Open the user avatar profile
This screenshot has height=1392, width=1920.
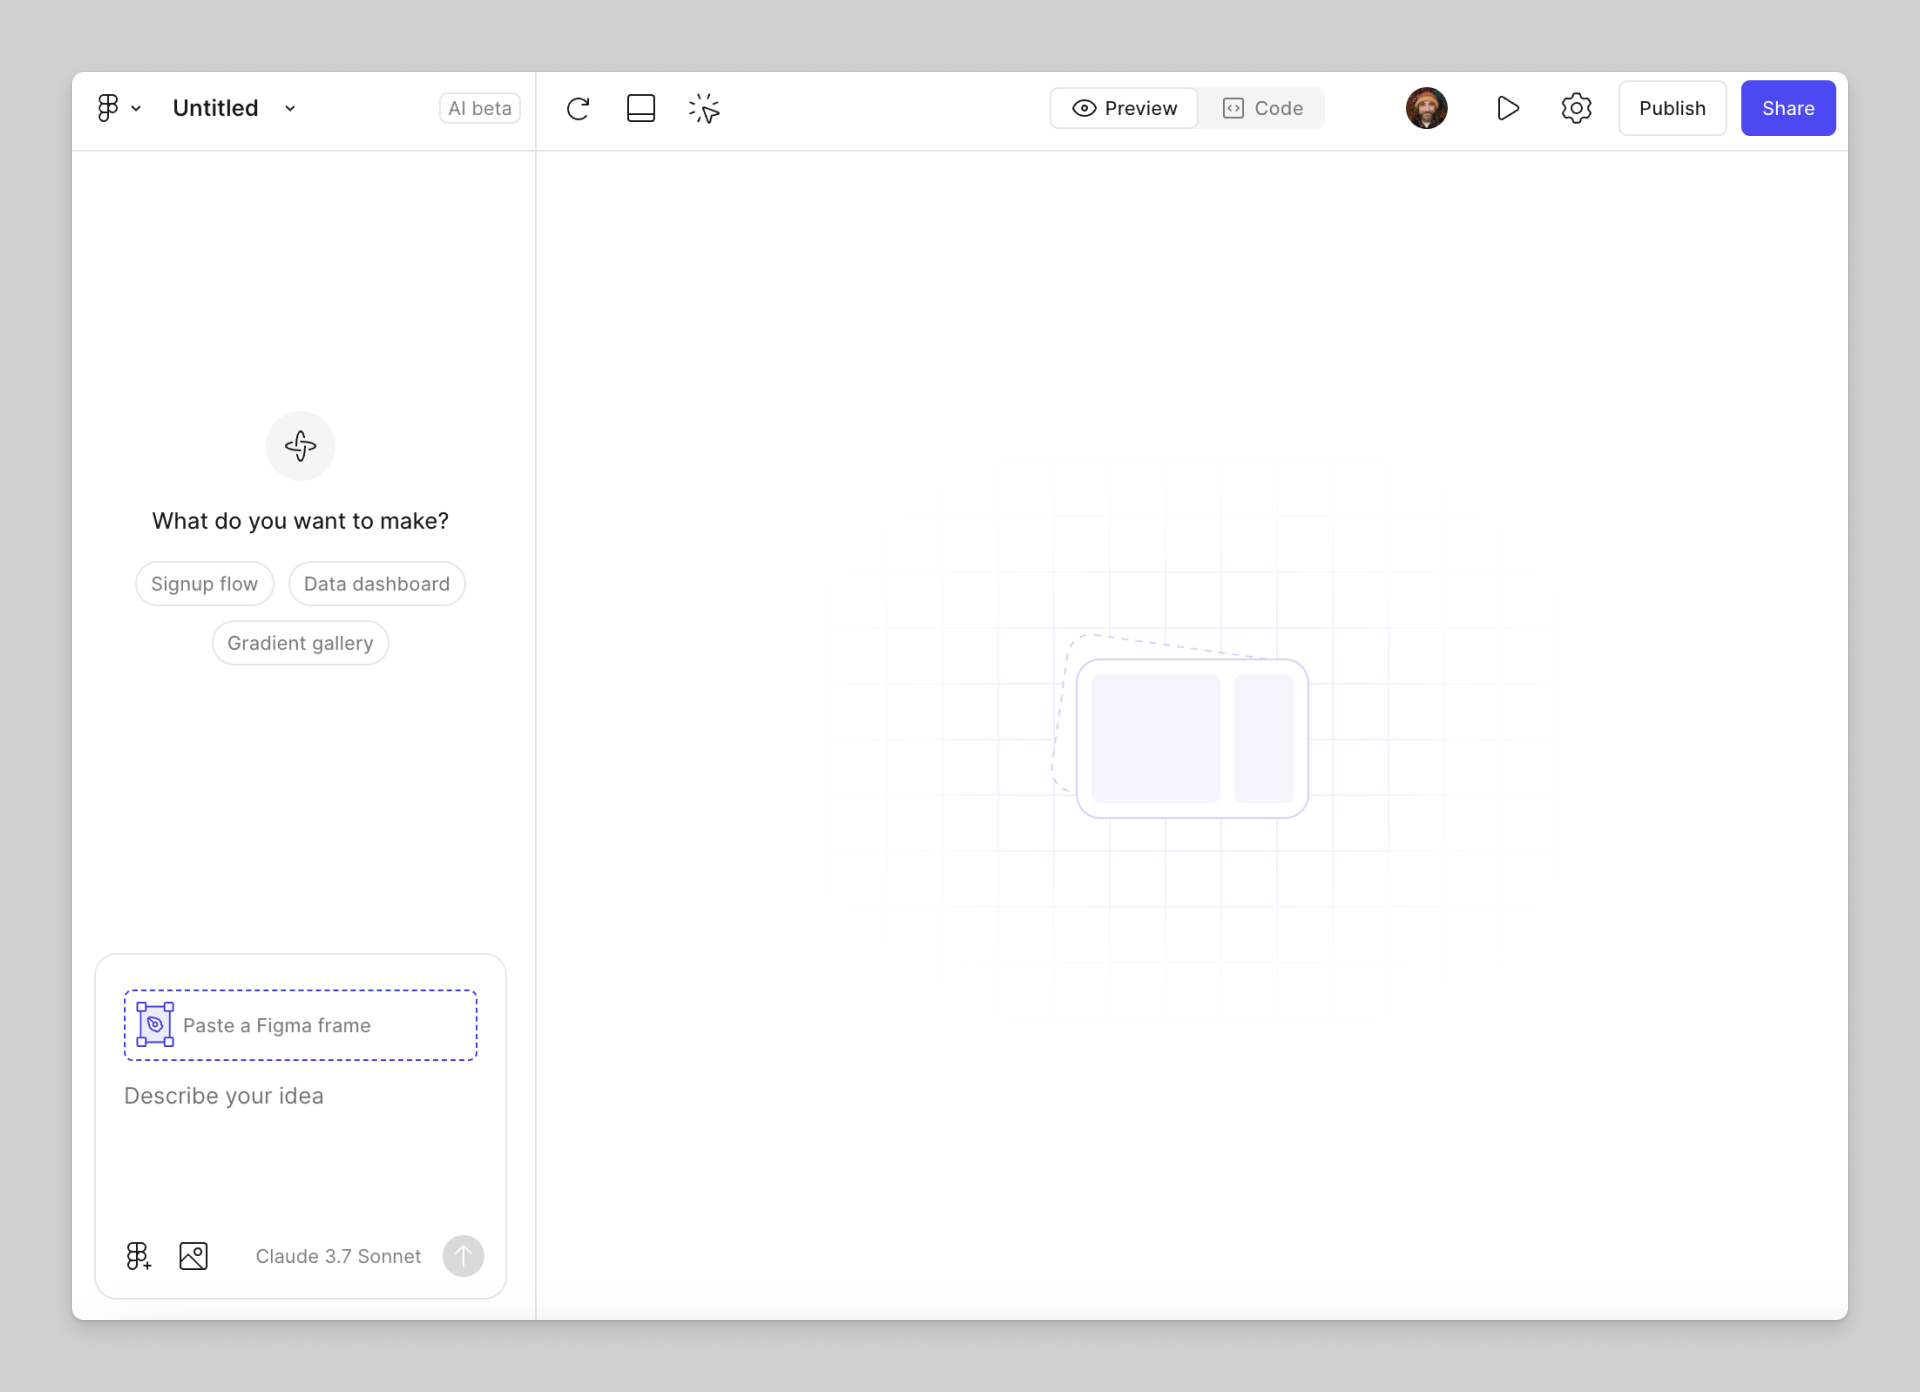[x=1427, y=108]
